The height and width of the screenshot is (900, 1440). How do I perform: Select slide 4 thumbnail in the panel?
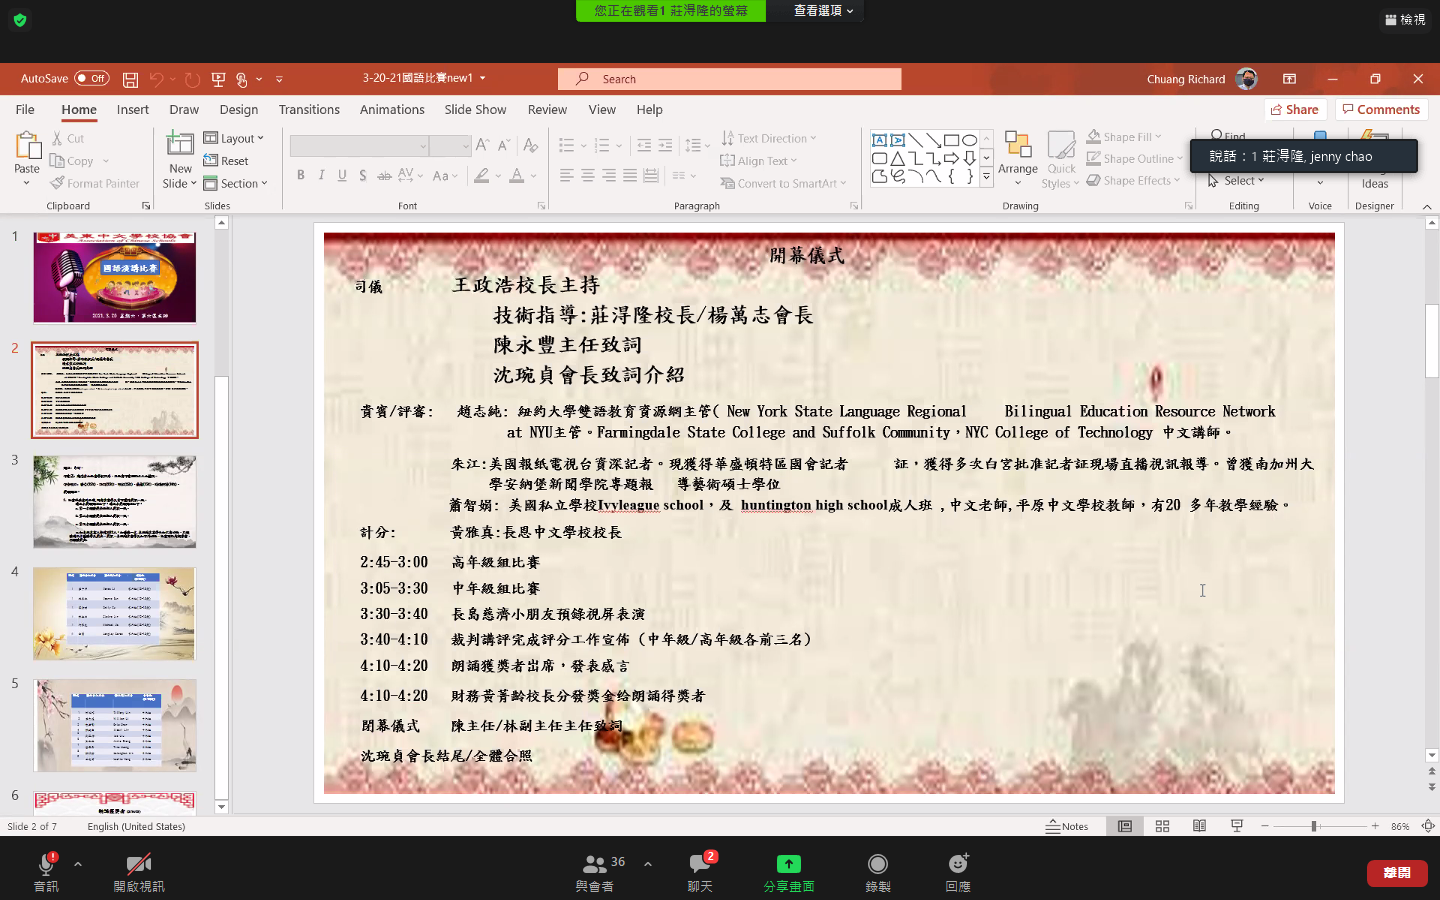tap(114, 613)
